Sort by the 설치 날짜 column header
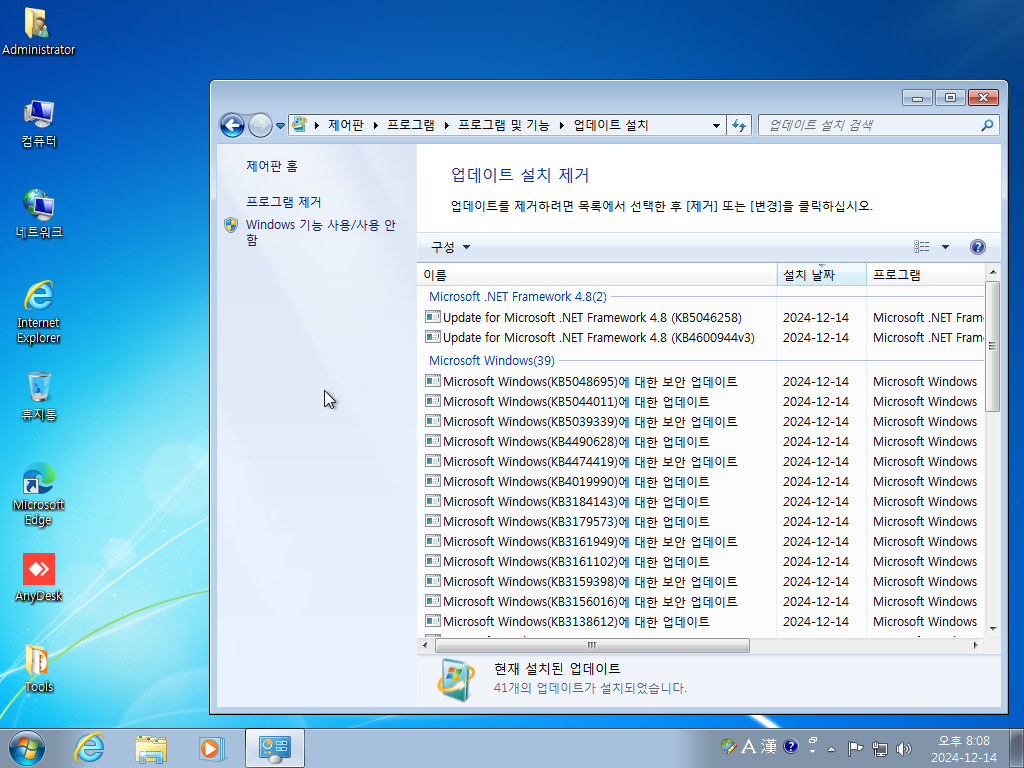Image resolution: width=1024 pixels, height=768 pixels. [822, 275]
